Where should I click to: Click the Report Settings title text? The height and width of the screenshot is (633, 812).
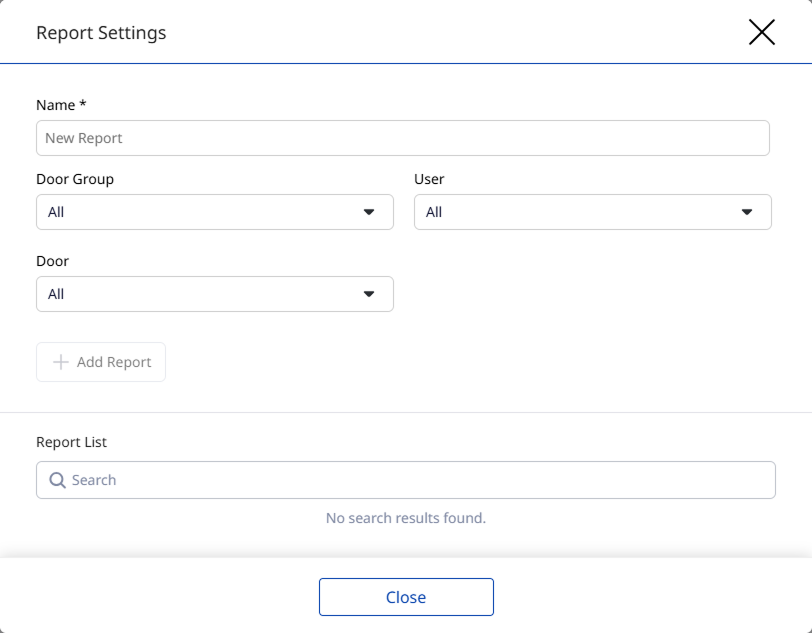point(101,33)
